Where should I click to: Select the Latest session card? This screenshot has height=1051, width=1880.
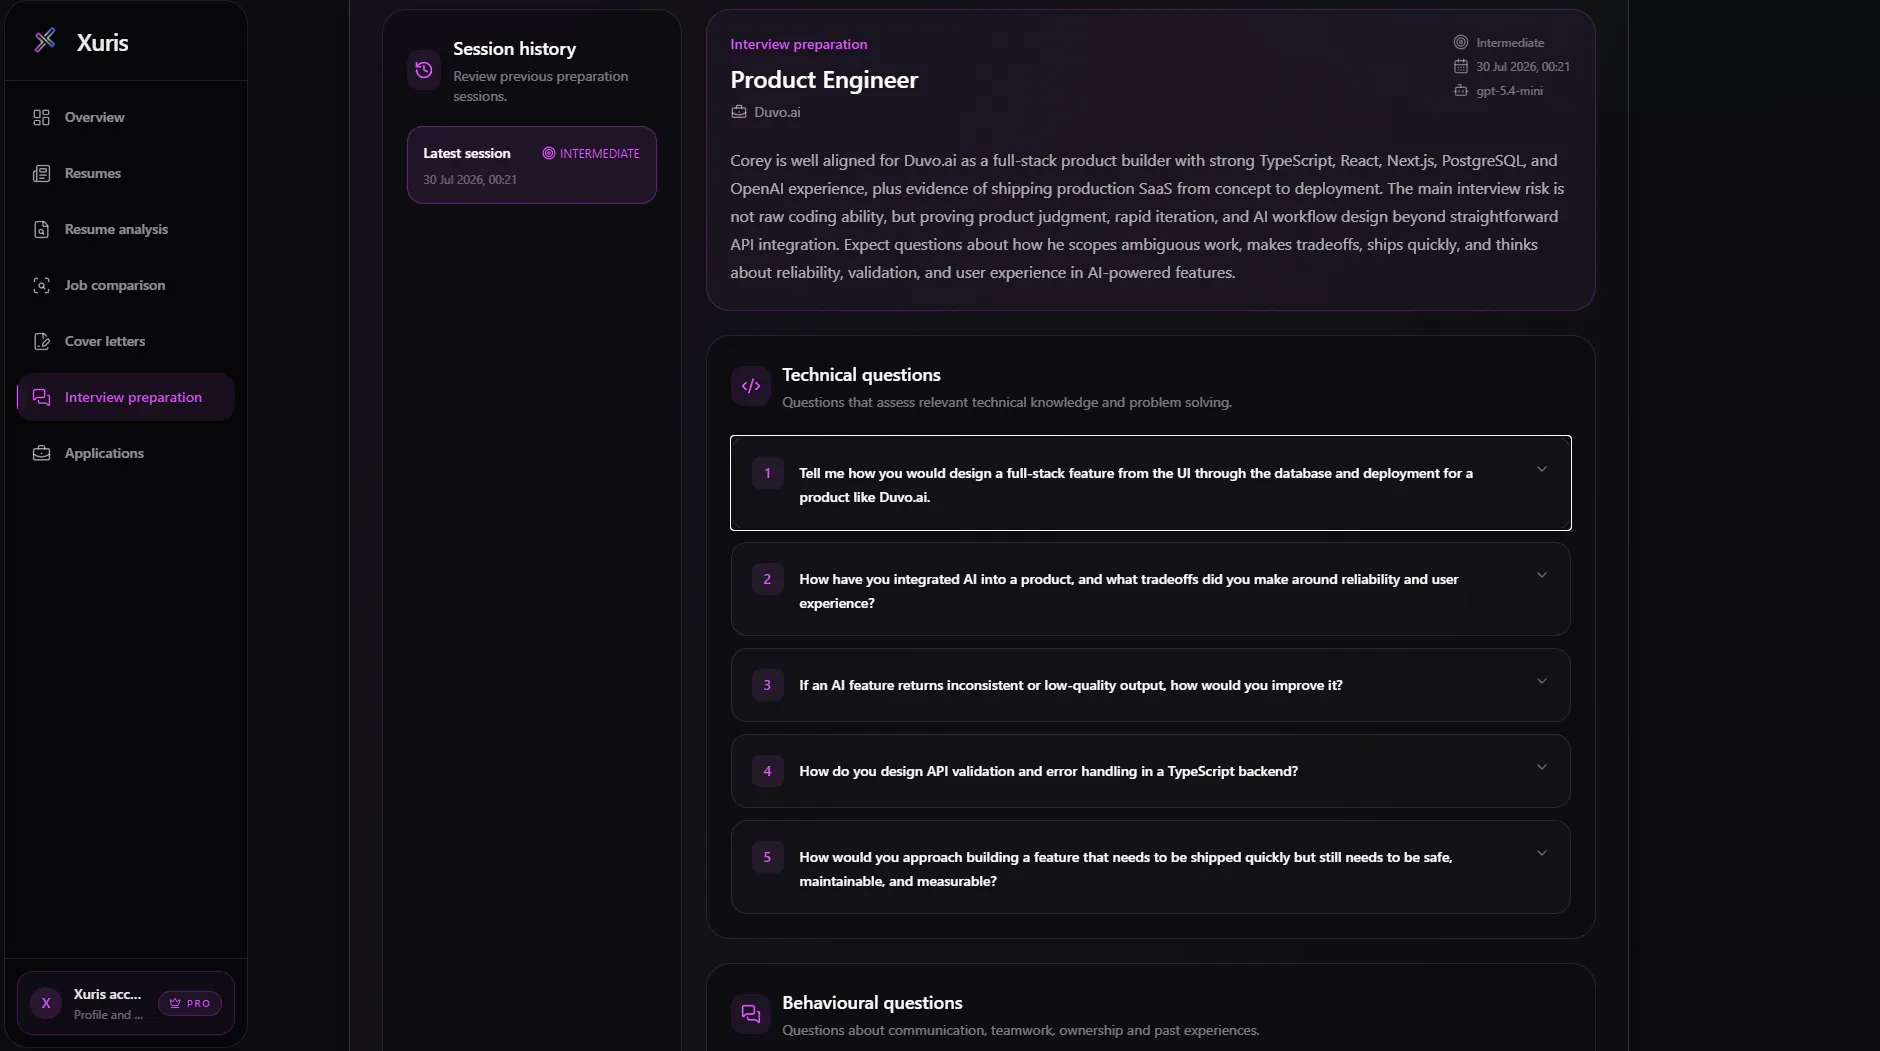click(532, 165)
